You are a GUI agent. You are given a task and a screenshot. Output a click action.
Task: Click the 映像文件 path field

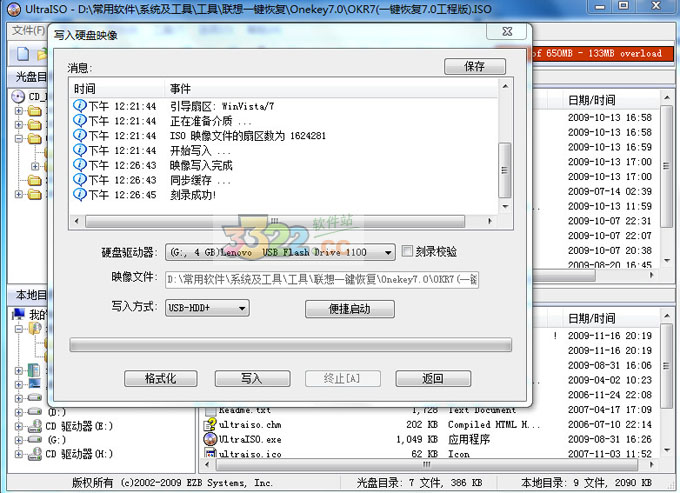tap(322, 280)
